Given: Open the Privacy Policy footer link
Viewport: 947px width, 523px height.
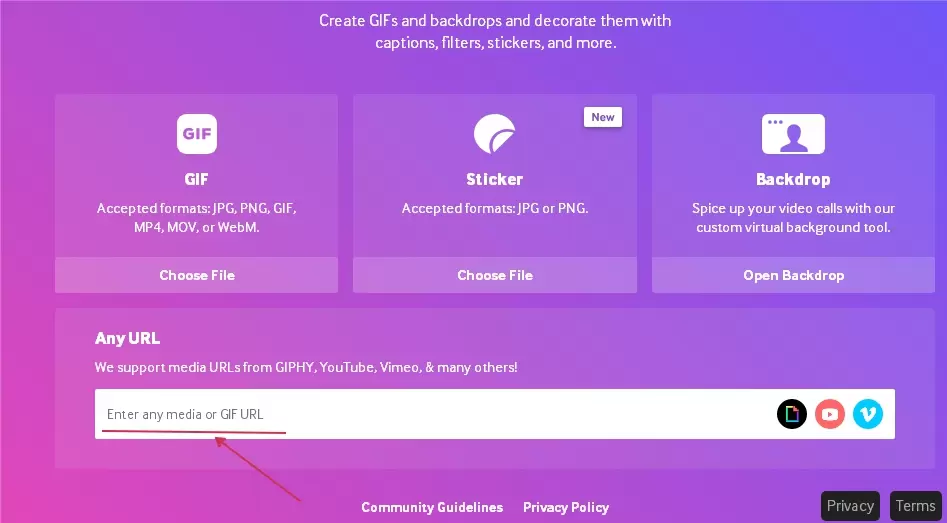Looking at the screenshot, I should tap(566, 507).
